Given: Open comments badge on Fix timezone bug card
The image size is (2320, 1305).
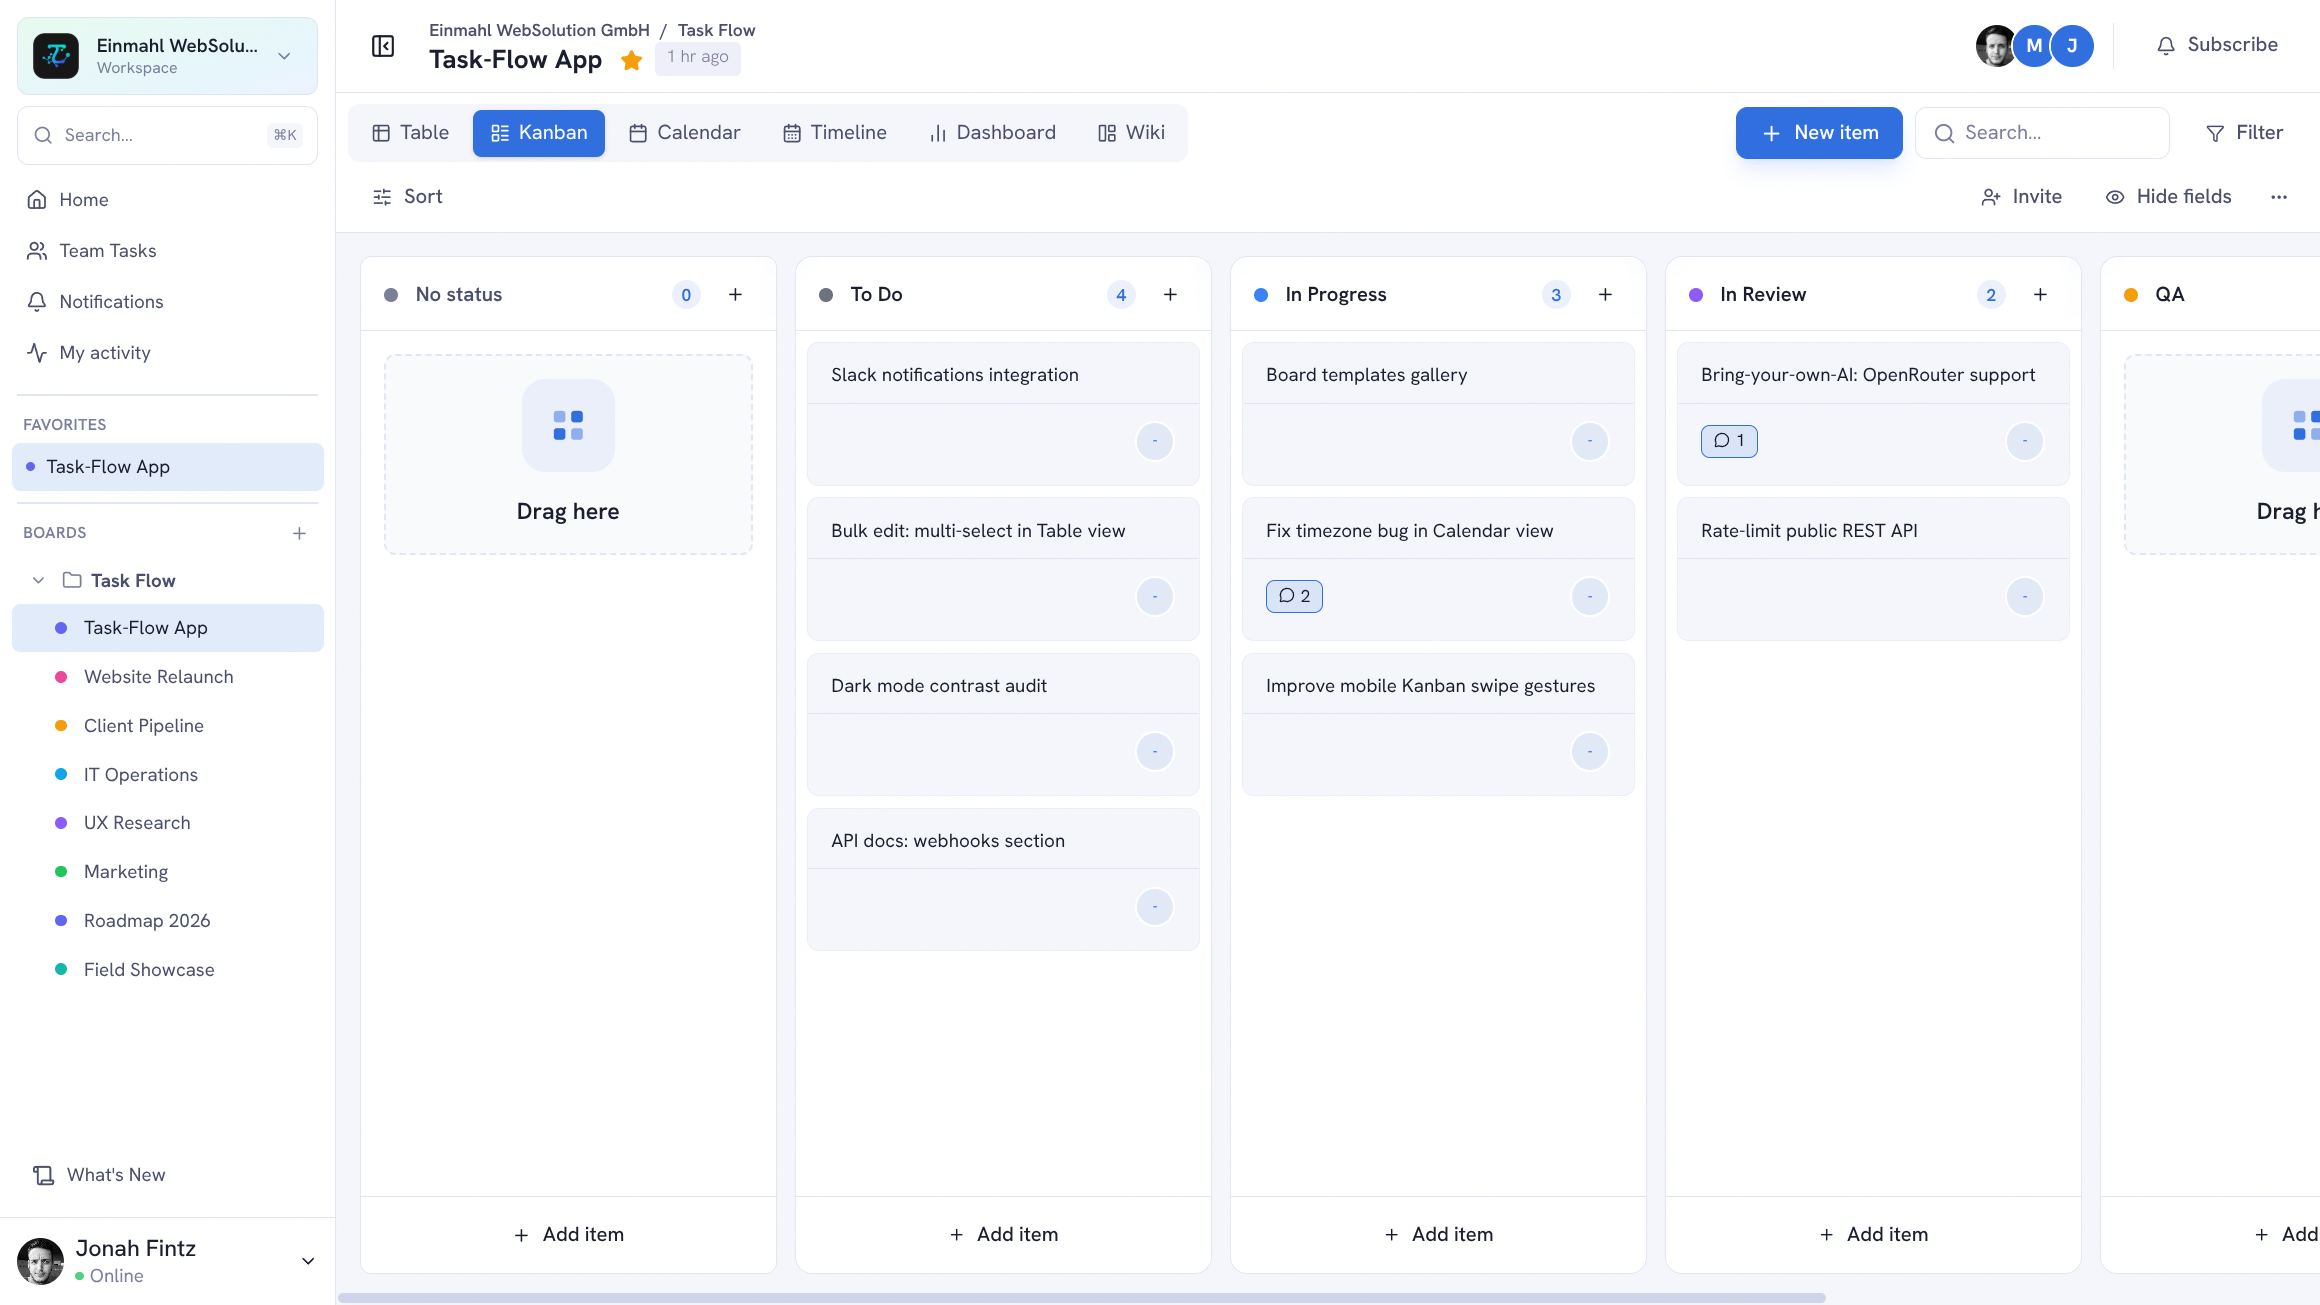Looking at the screenshot, I should point(1294,596).
